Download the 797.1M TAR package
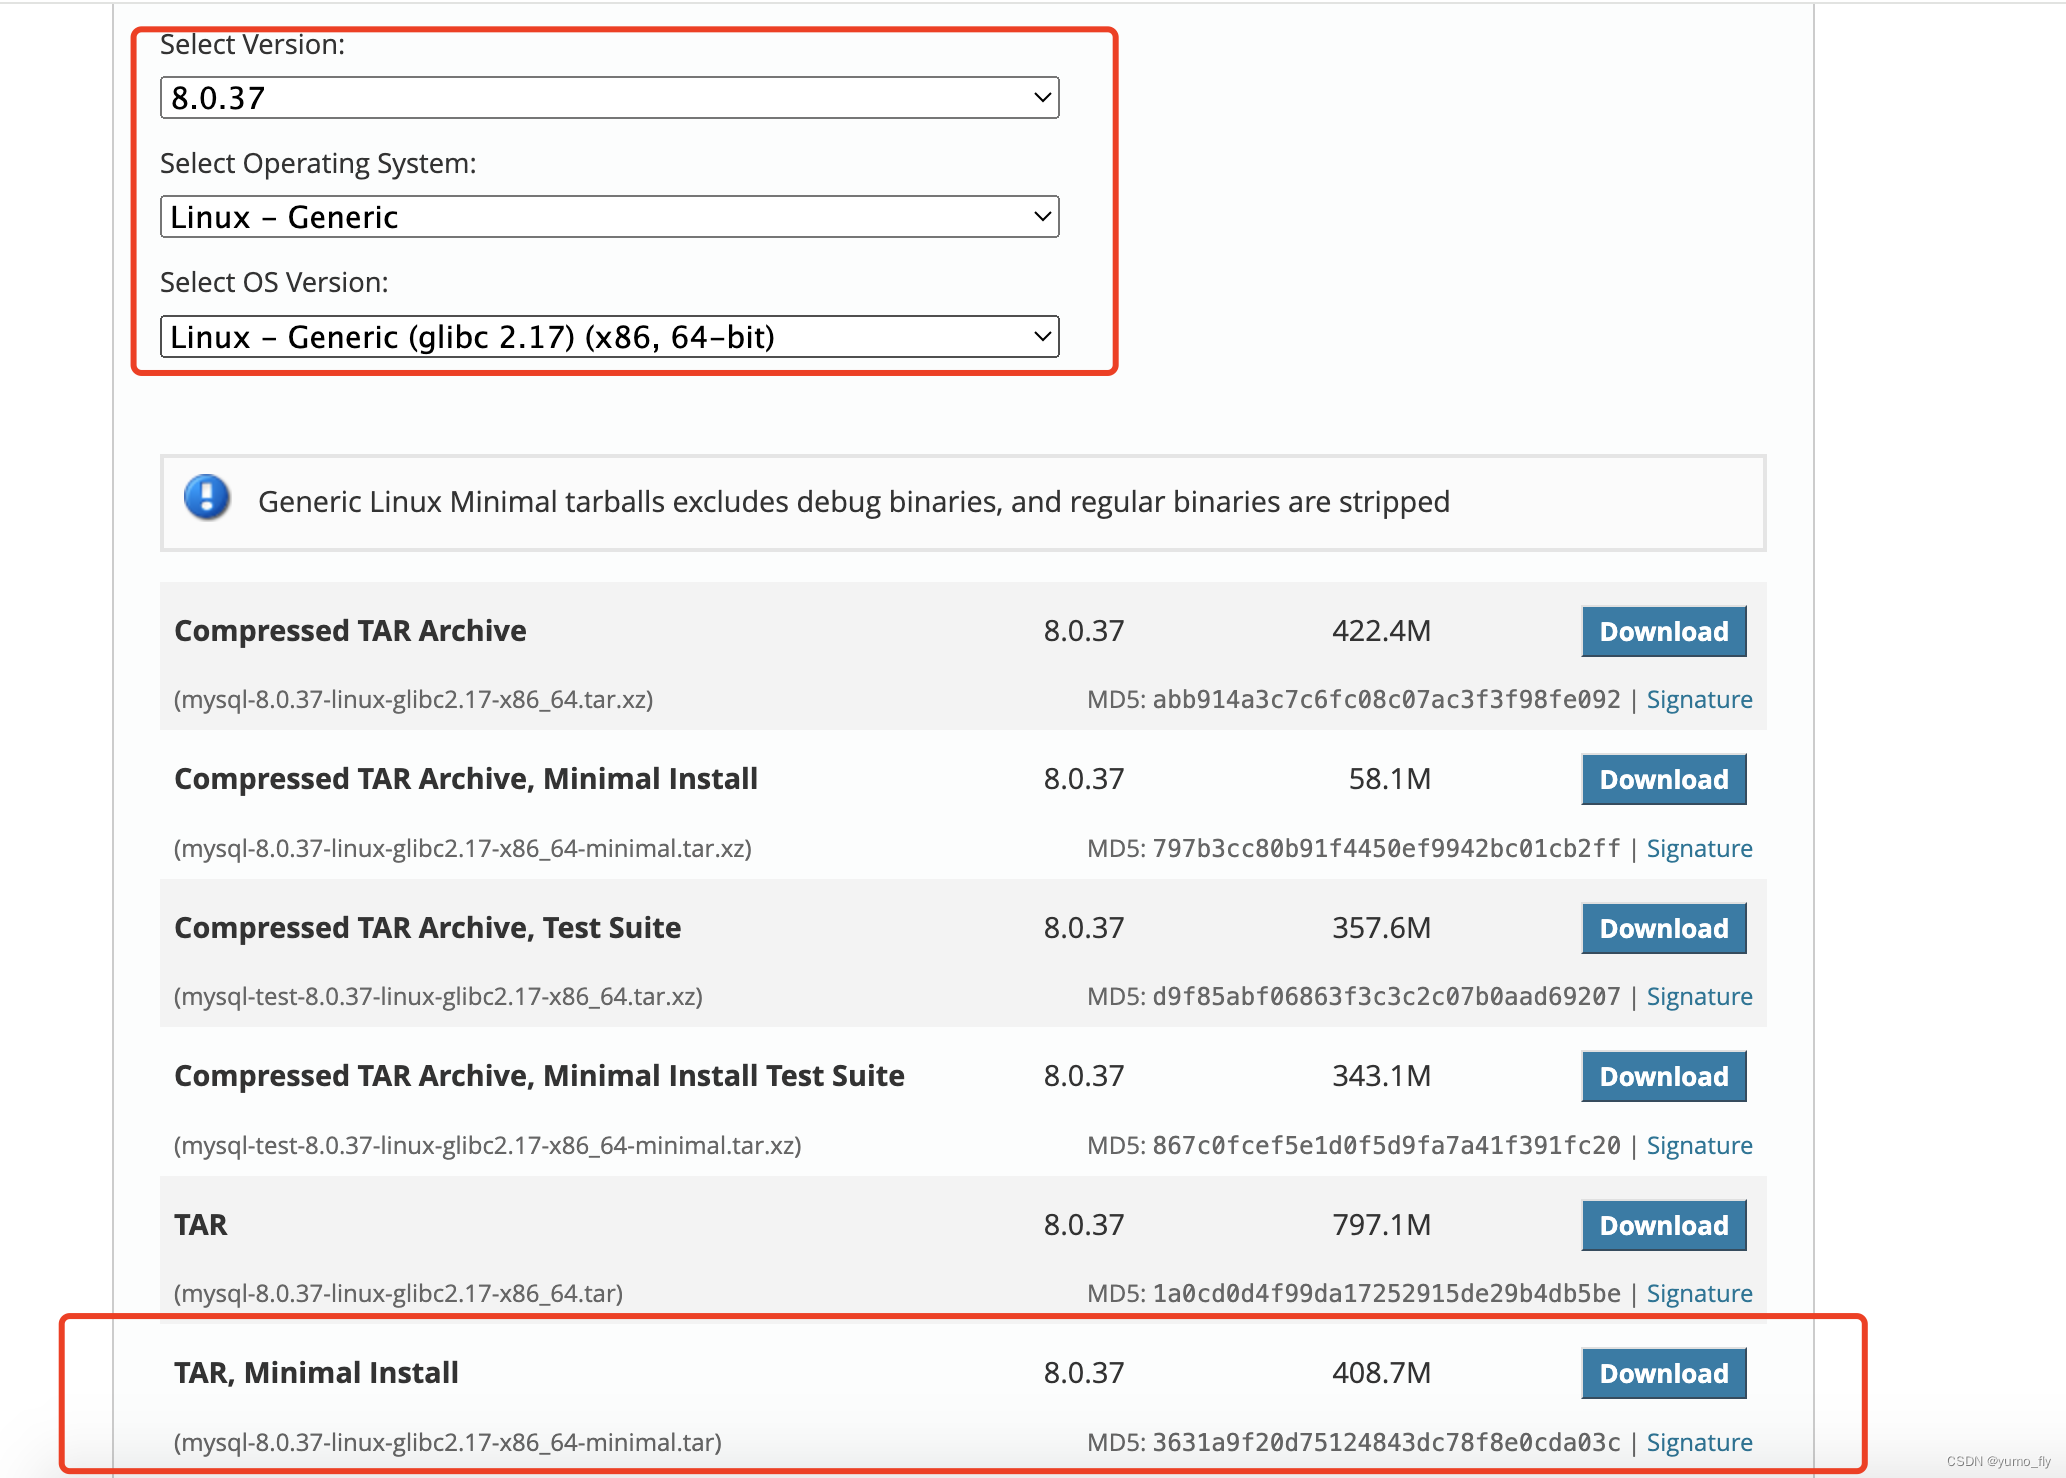Screen dimensions: 2066x1478 [x=1664, y=1225]
